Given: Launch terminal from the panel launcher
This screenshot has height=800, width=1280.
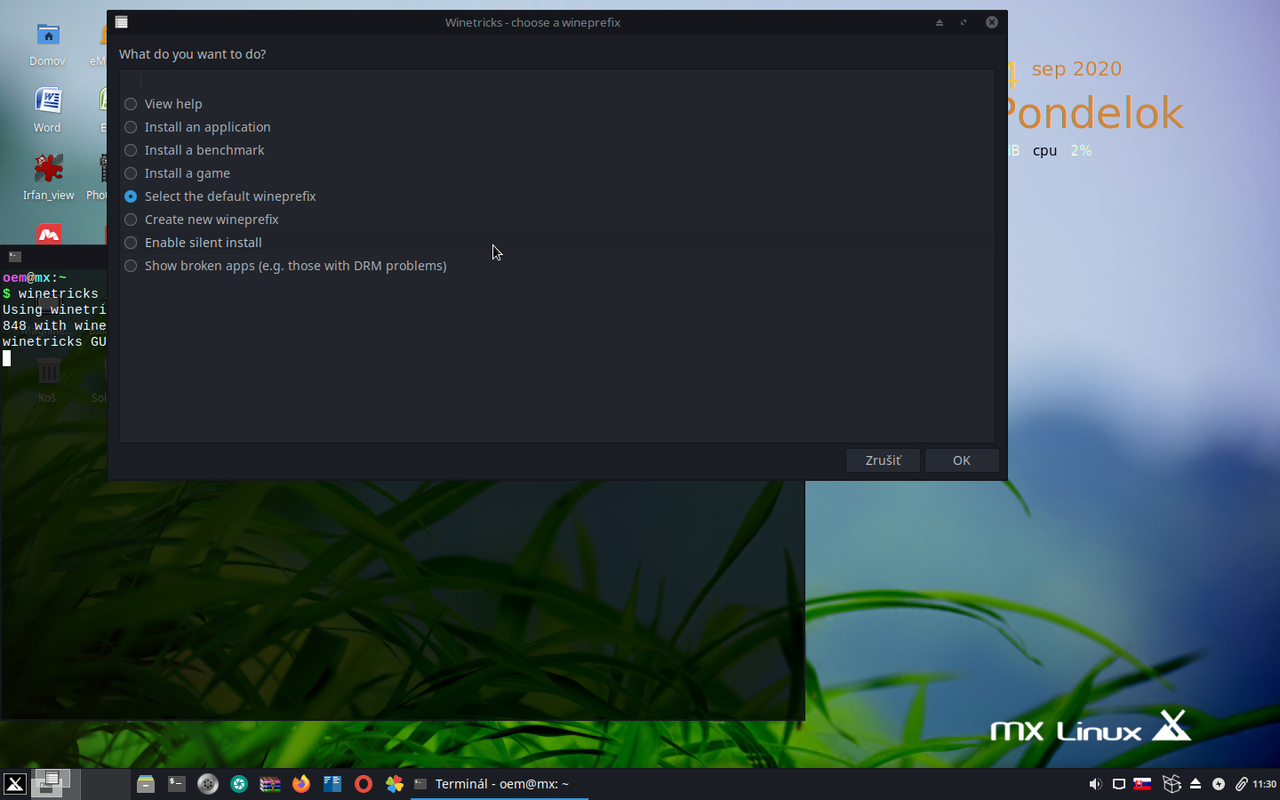Looking at the screenshot, I should tap(177, 784).
